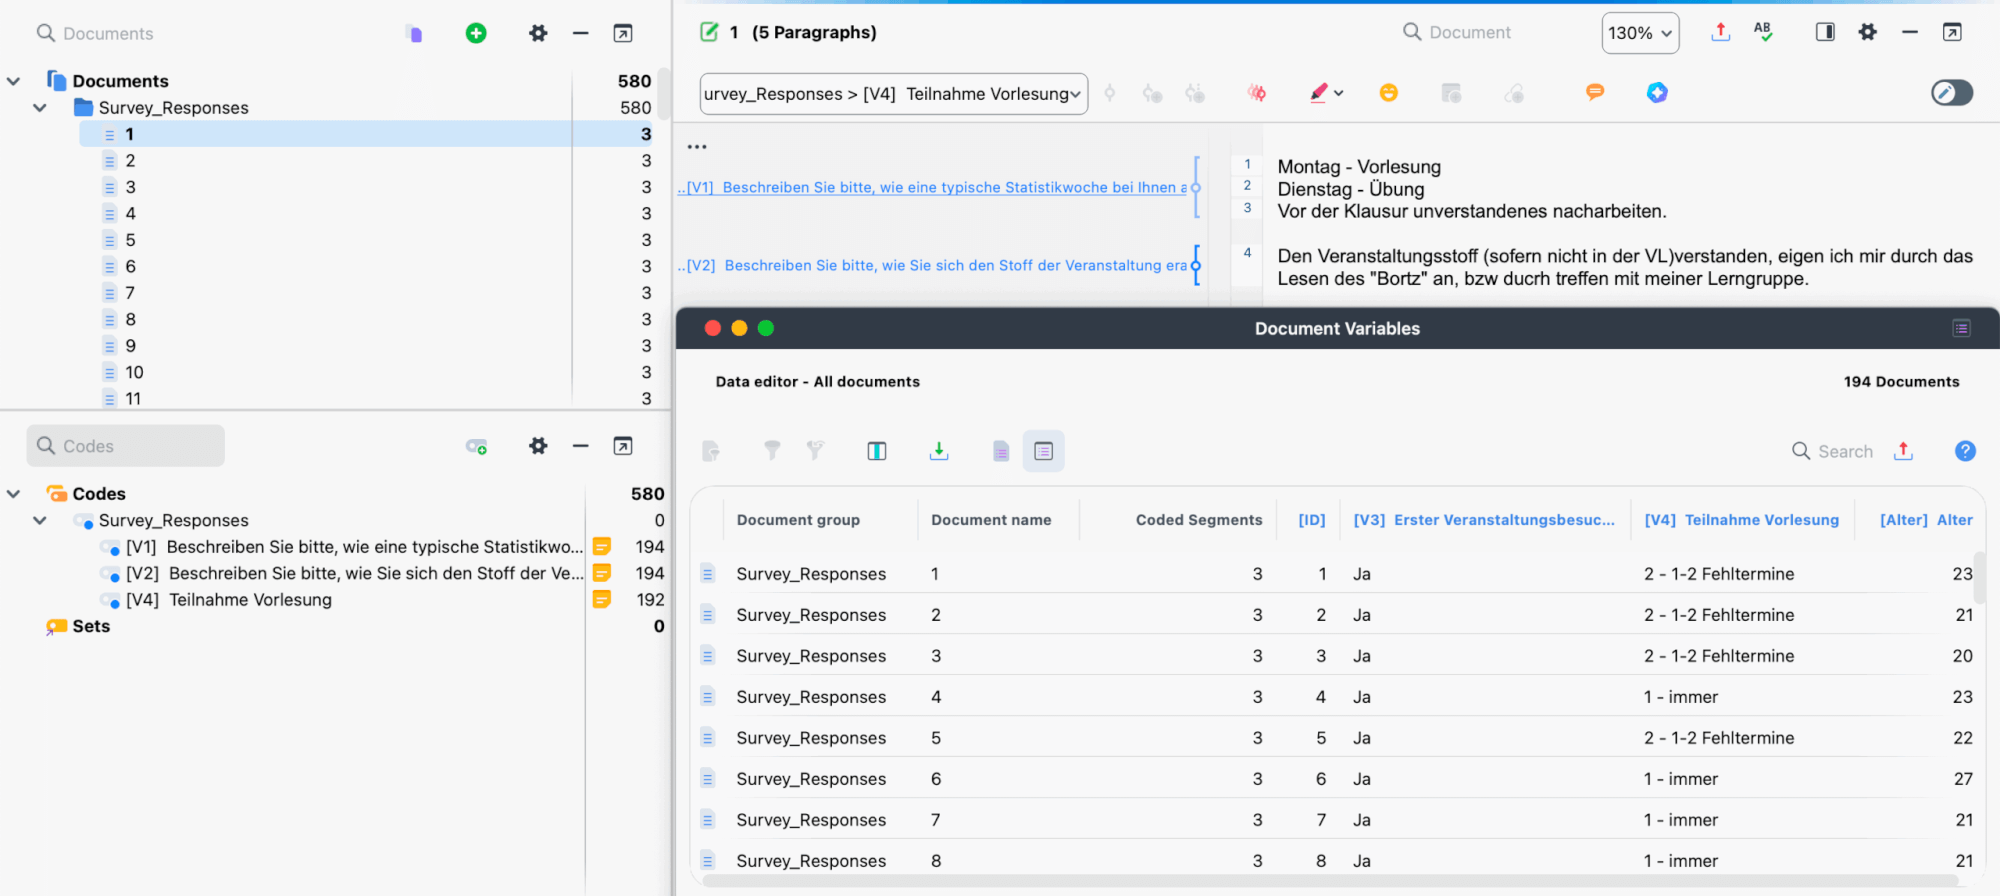
Task: Undock the Documents panel window
Action: pos(622,33)
